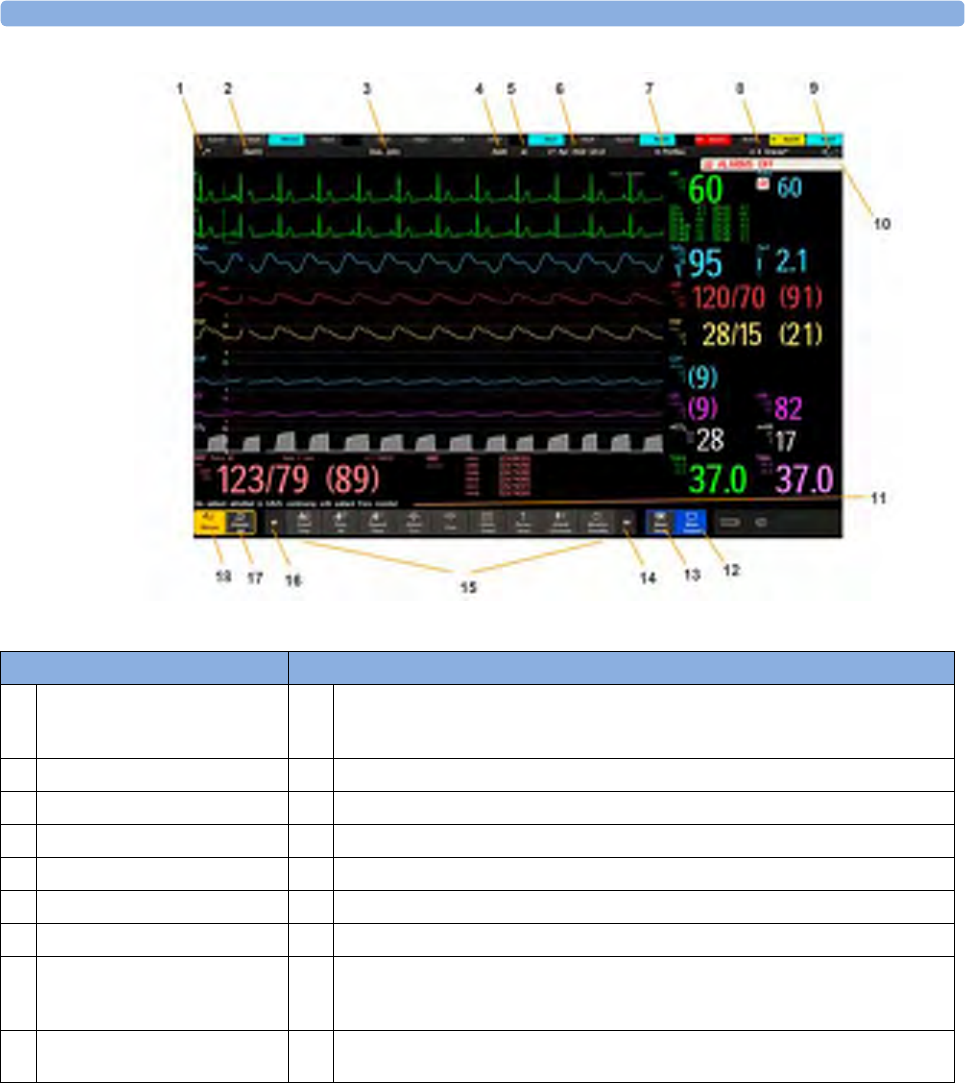The image size is (965, 1083).
Task: Select magenta numeric 82
Action: point(788,408)
